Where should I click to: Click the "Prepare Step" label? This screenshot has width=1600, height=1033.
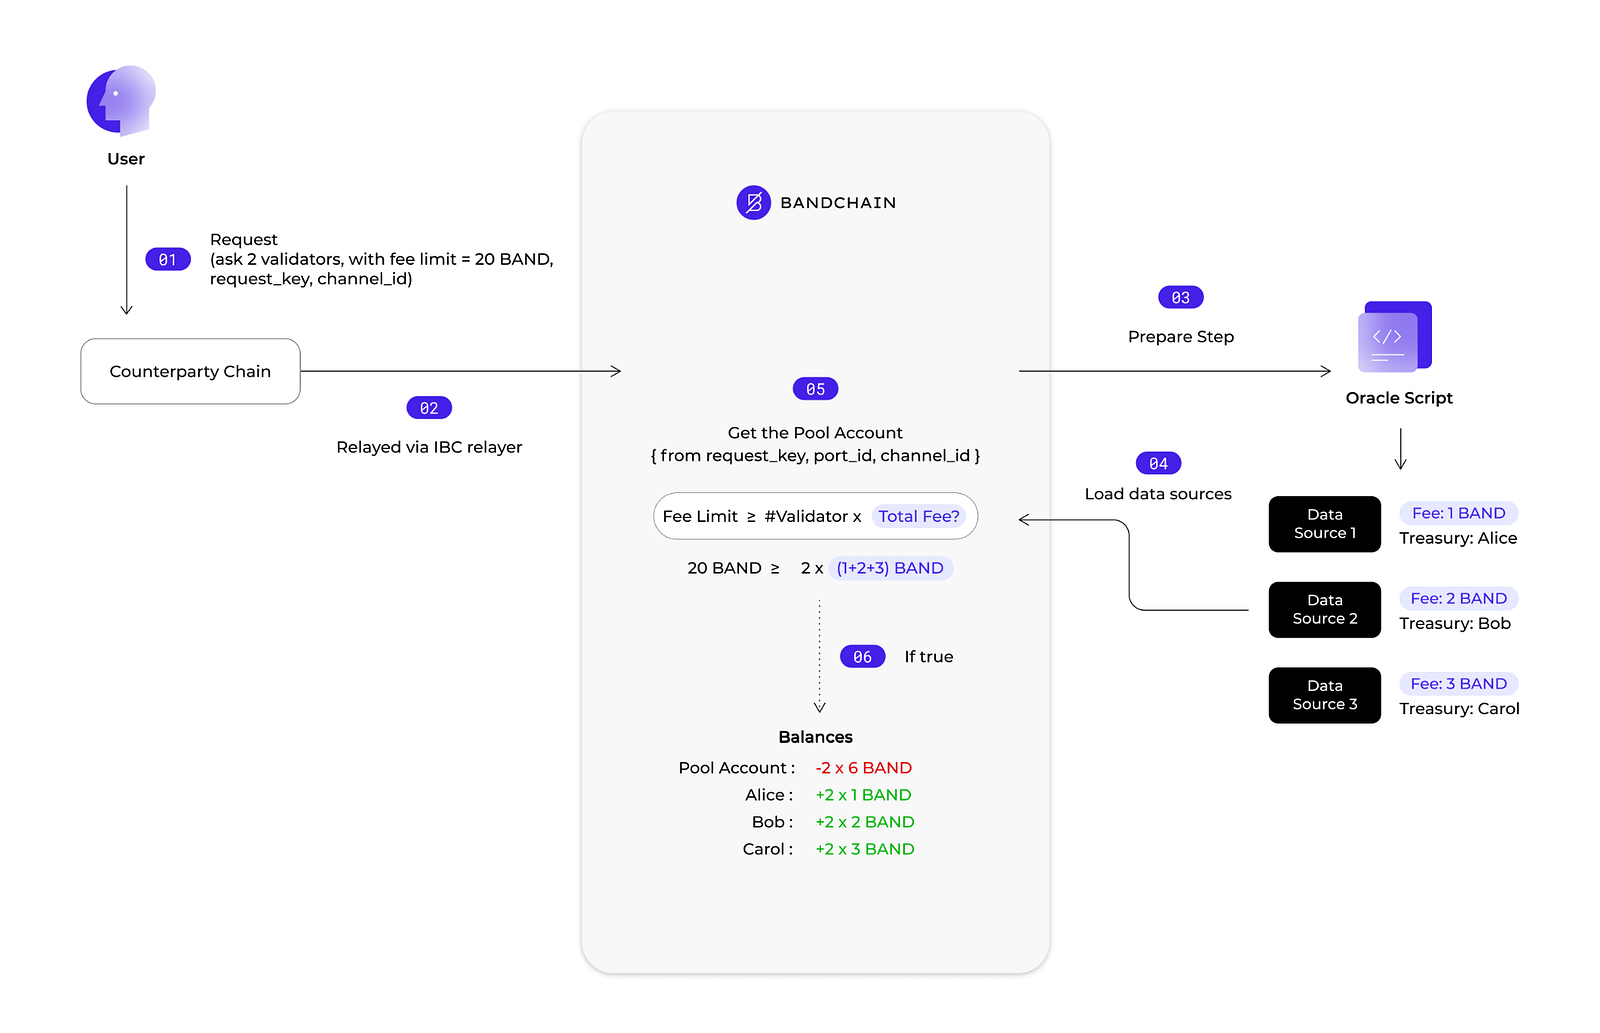point(1181,337)
